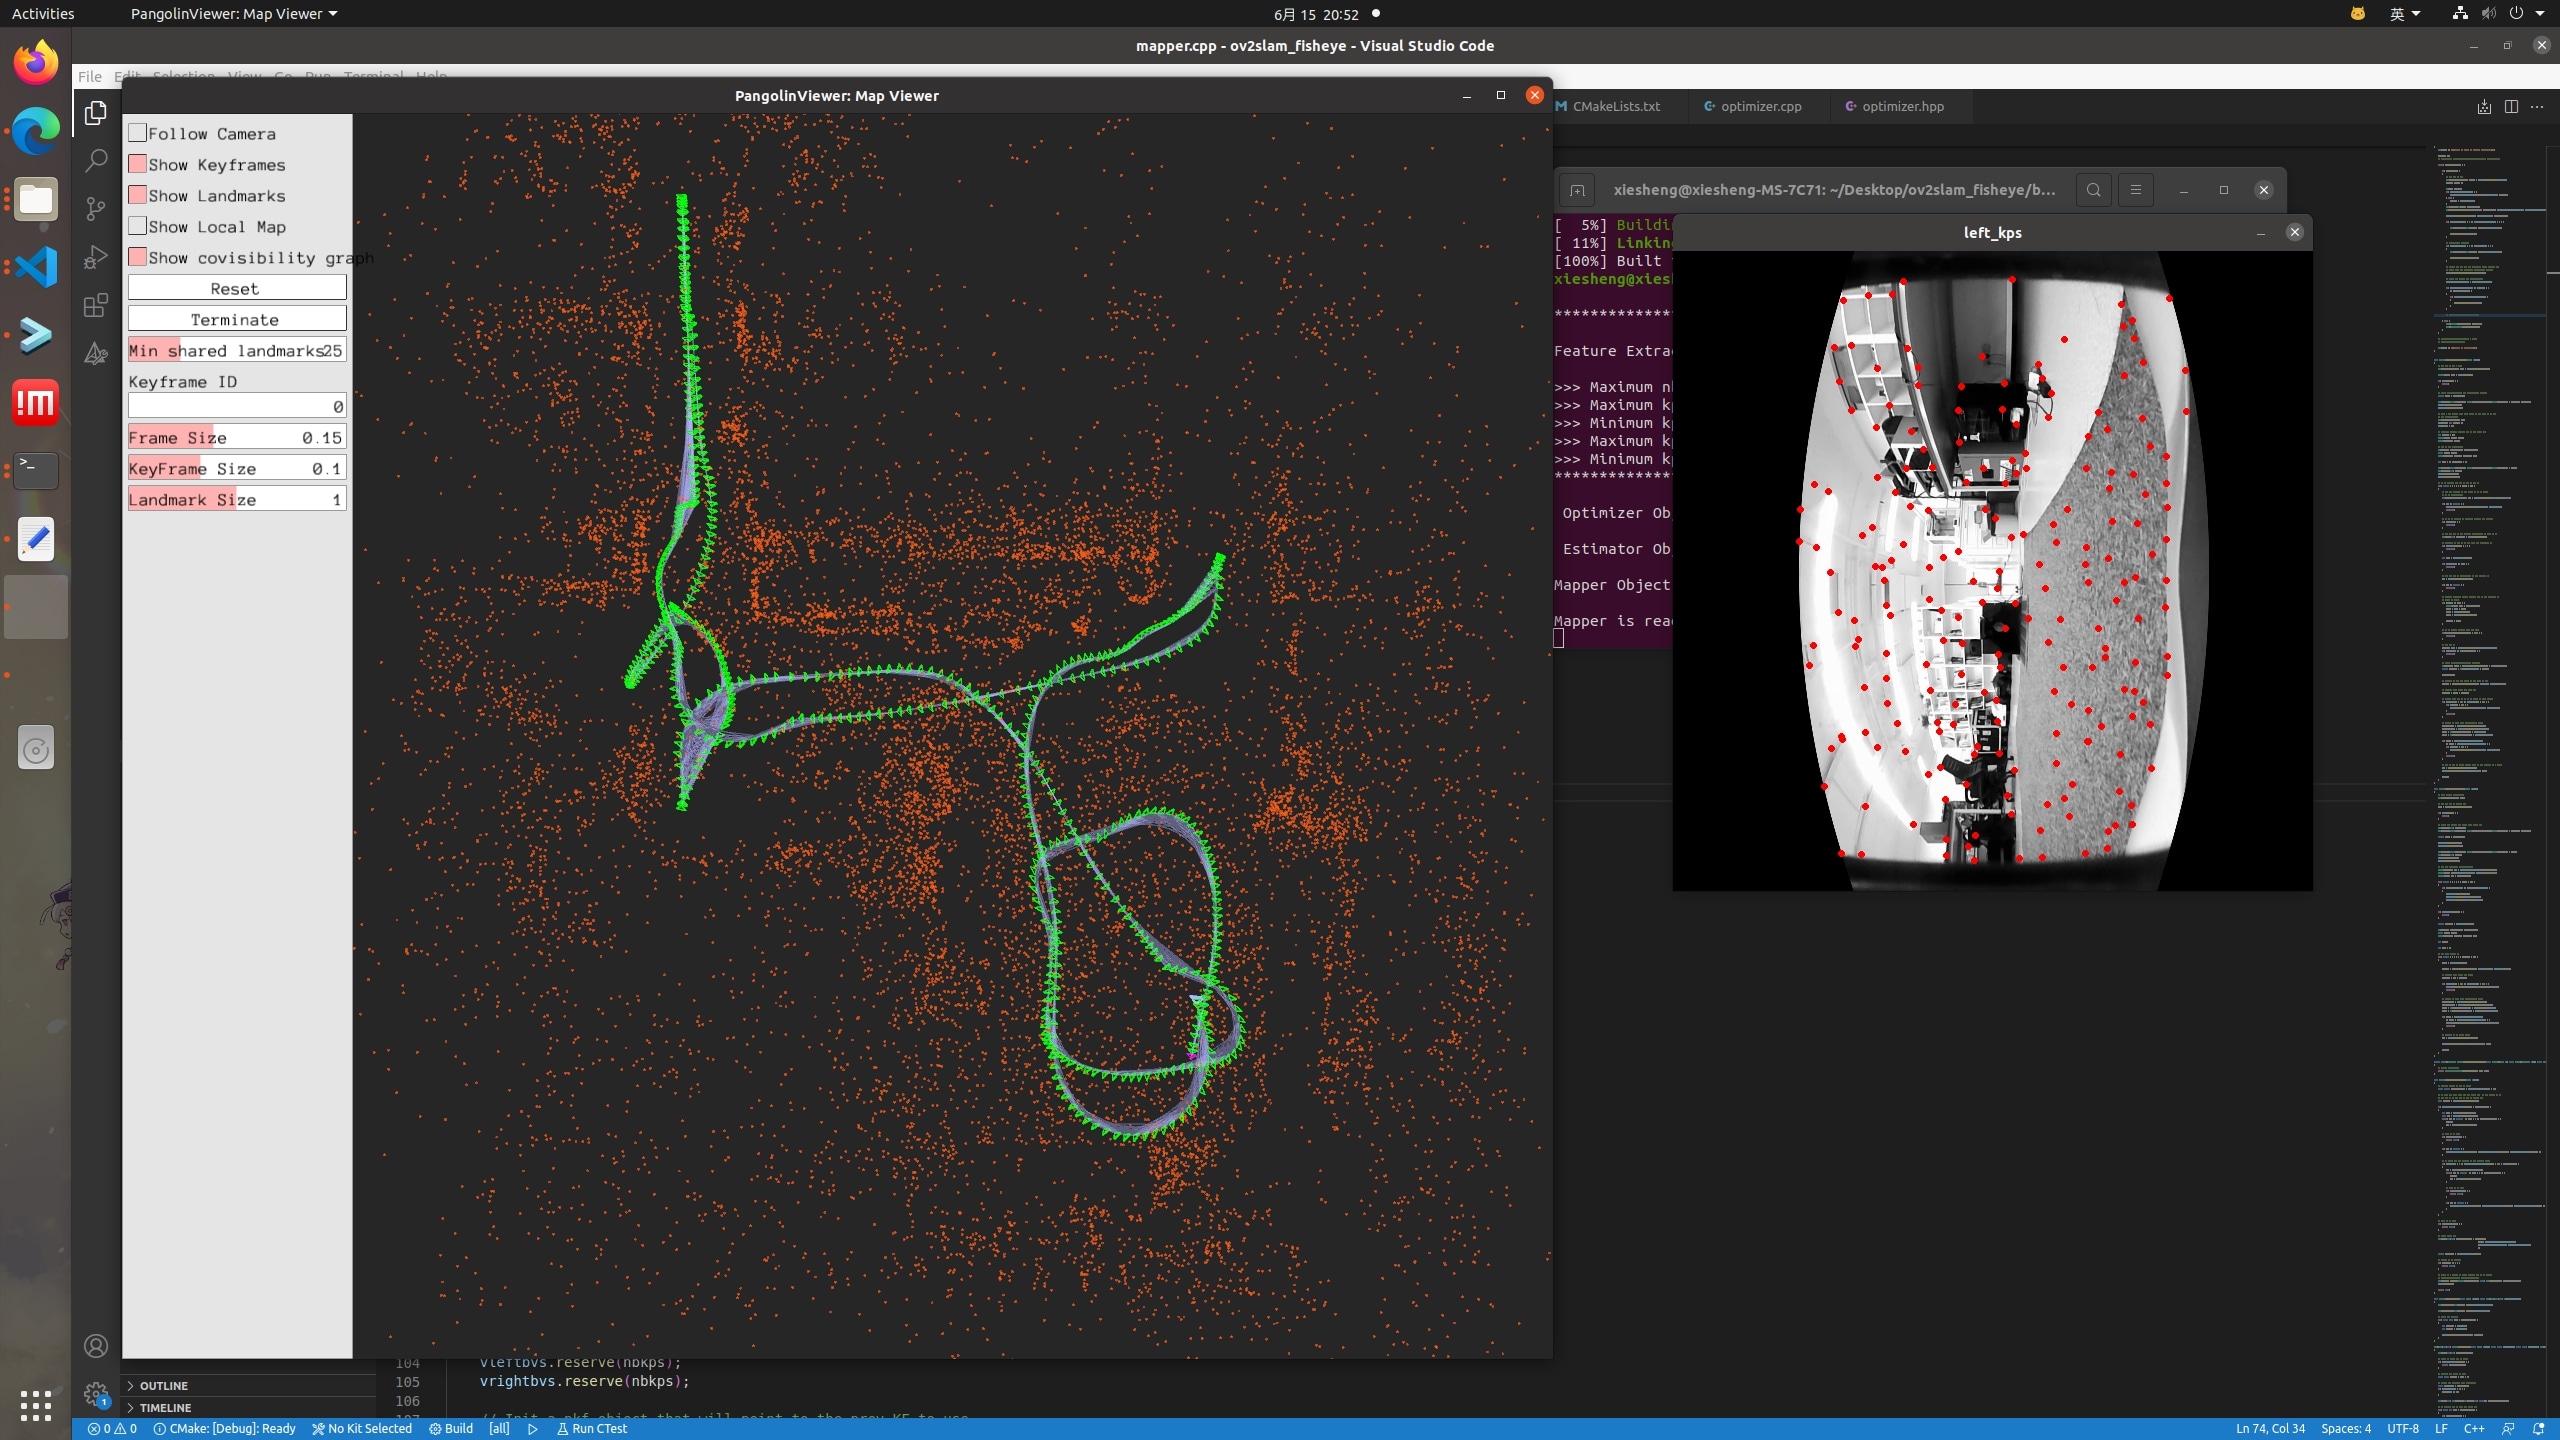Switch to CMakeLists.txt tab
The width and height of the screenshot is (2560, 1440).
(1615, 107)
